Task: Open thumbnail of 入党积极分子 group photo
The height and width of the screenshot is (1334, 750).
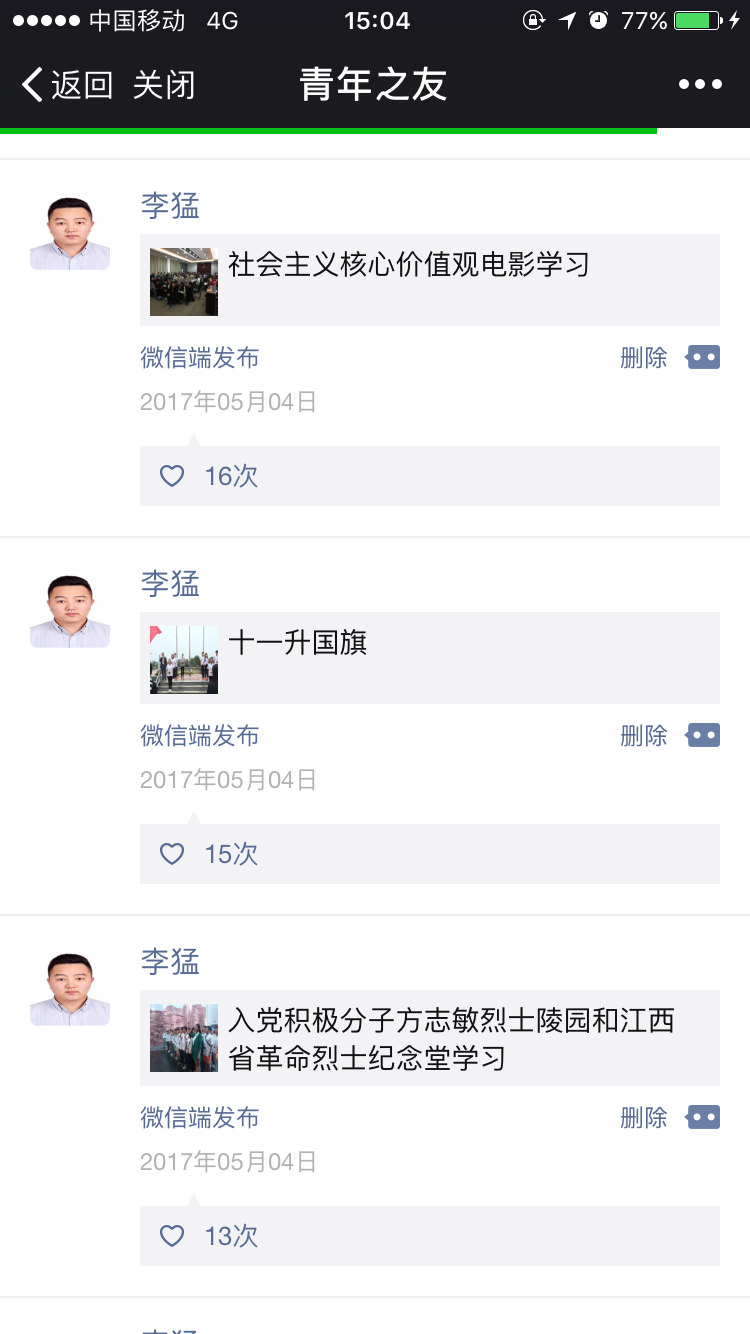Action: click(x=184, y=1038)
